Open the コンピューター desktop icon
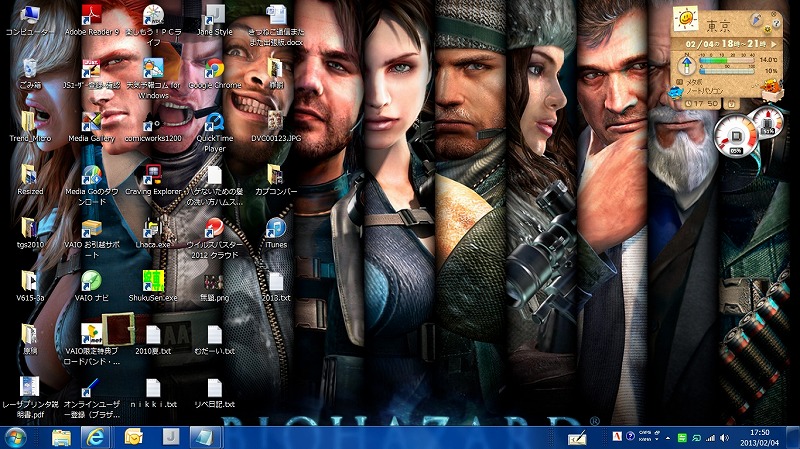The height and width of the screenshot is (449, 800). tap(30, 20)
